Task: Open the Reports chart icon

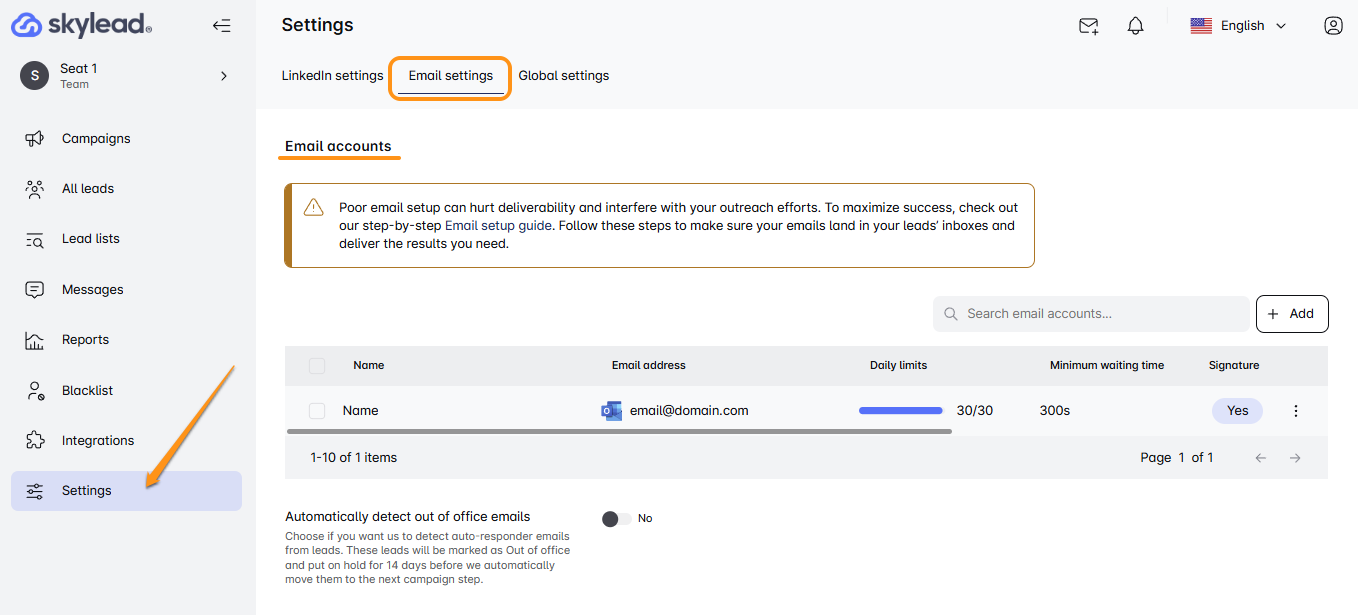Action: [x=35, y=340]
